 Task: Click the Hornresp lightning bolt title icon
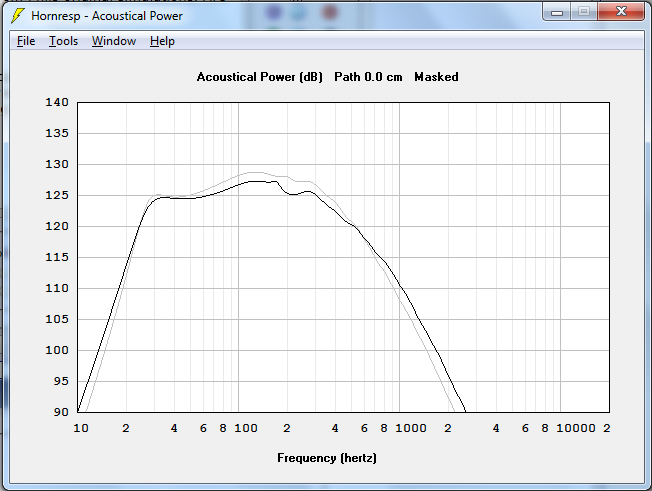(18, 16)
